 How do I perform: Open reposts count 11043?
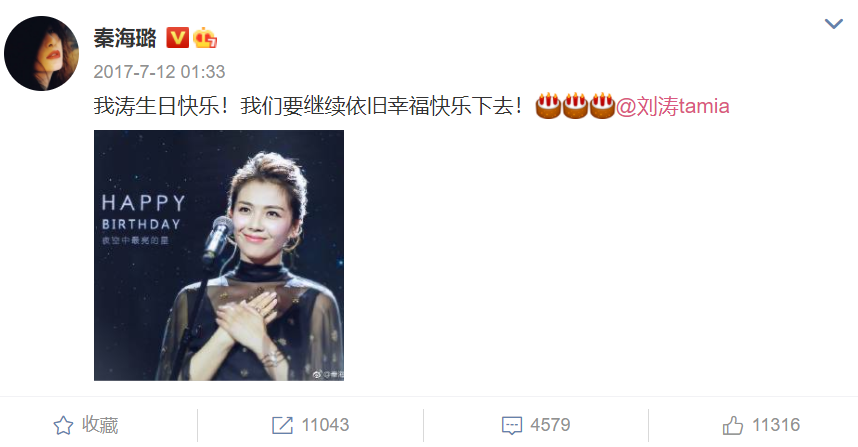click(325, 425)
